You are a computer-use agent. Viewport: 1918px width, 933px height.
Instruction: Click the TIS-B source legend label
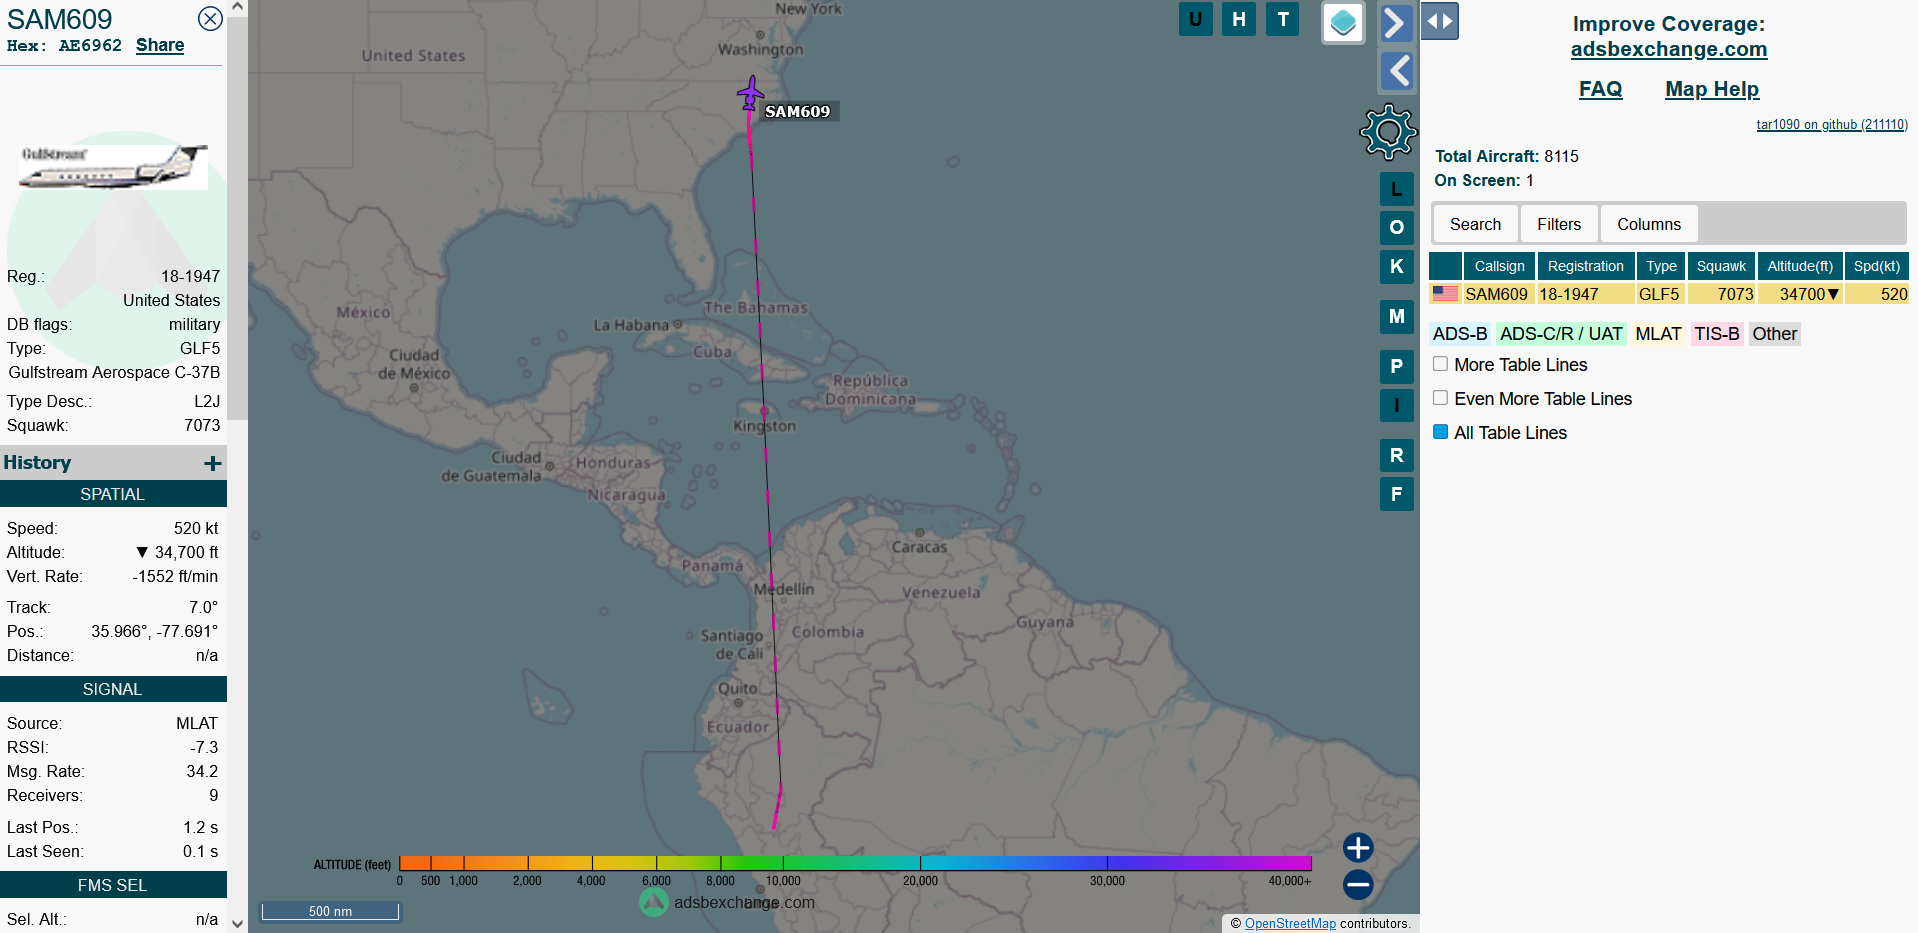click(1717, 334)
